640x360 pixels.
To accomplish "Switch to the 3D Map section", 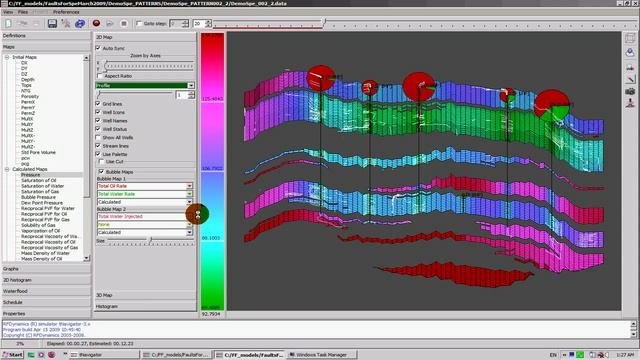I will (145, 295).
